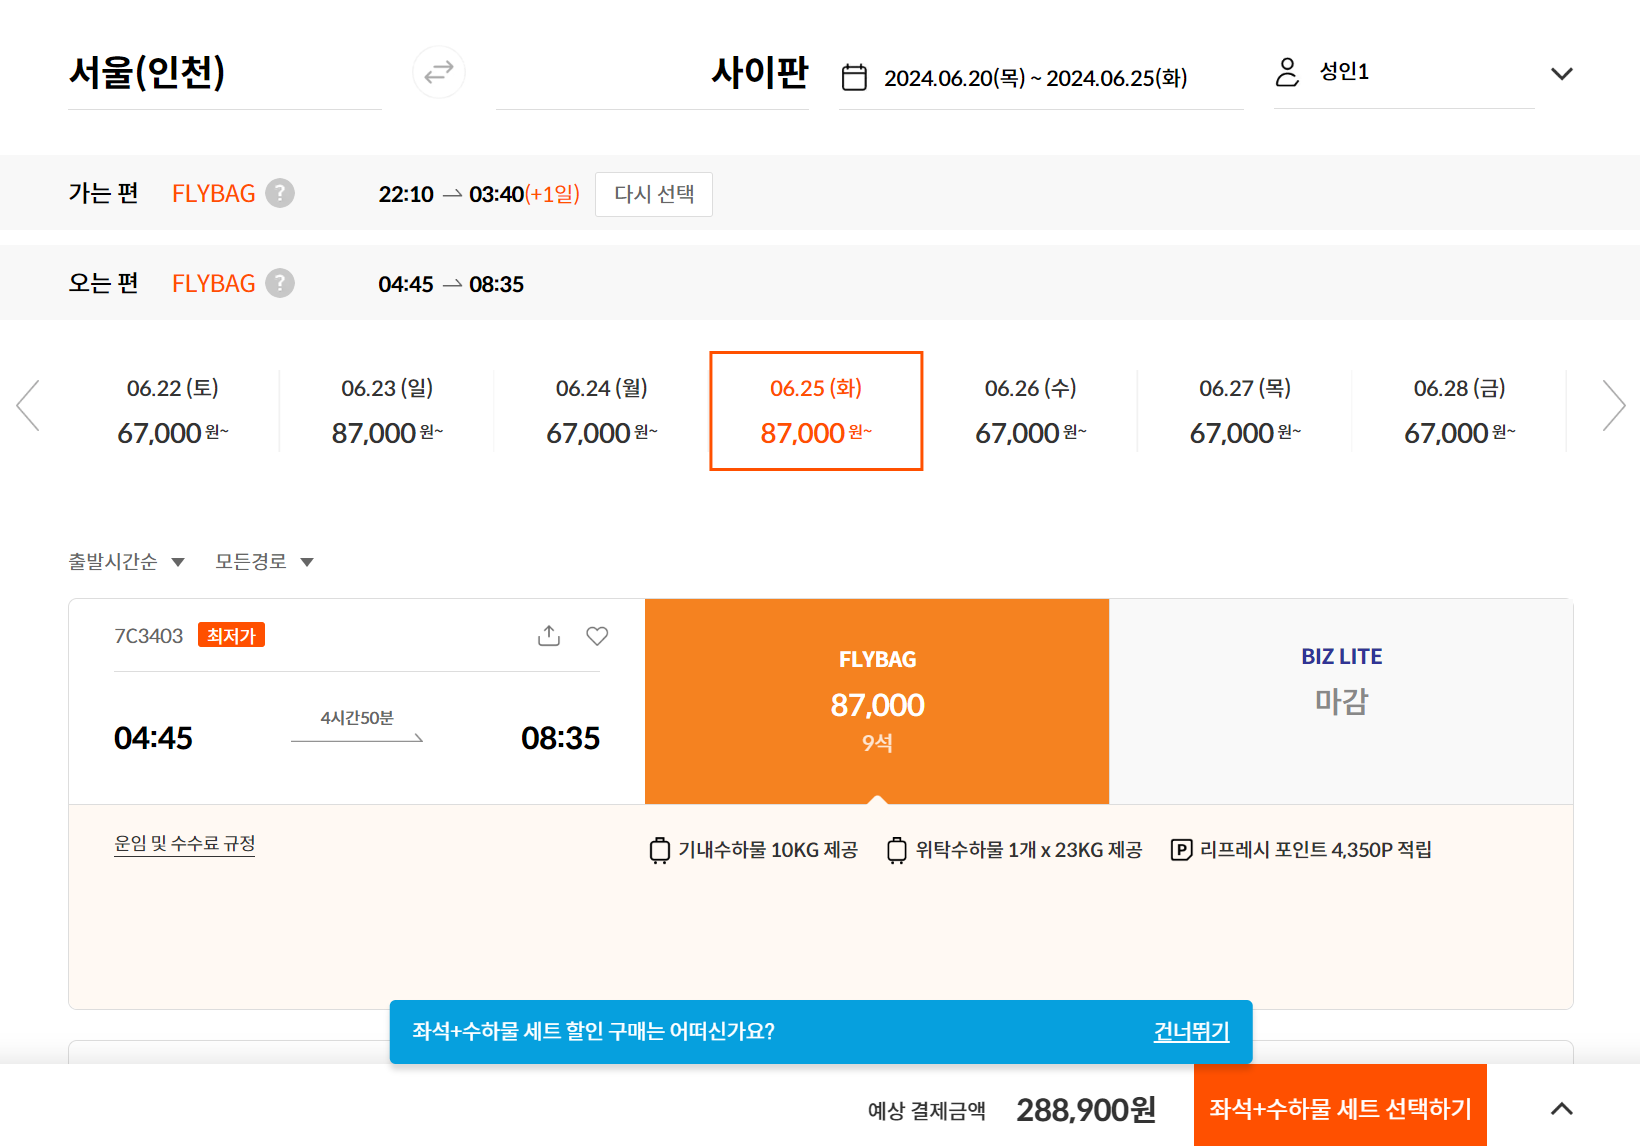Click the carry-on baggage 10KG icon

[659, 850]
